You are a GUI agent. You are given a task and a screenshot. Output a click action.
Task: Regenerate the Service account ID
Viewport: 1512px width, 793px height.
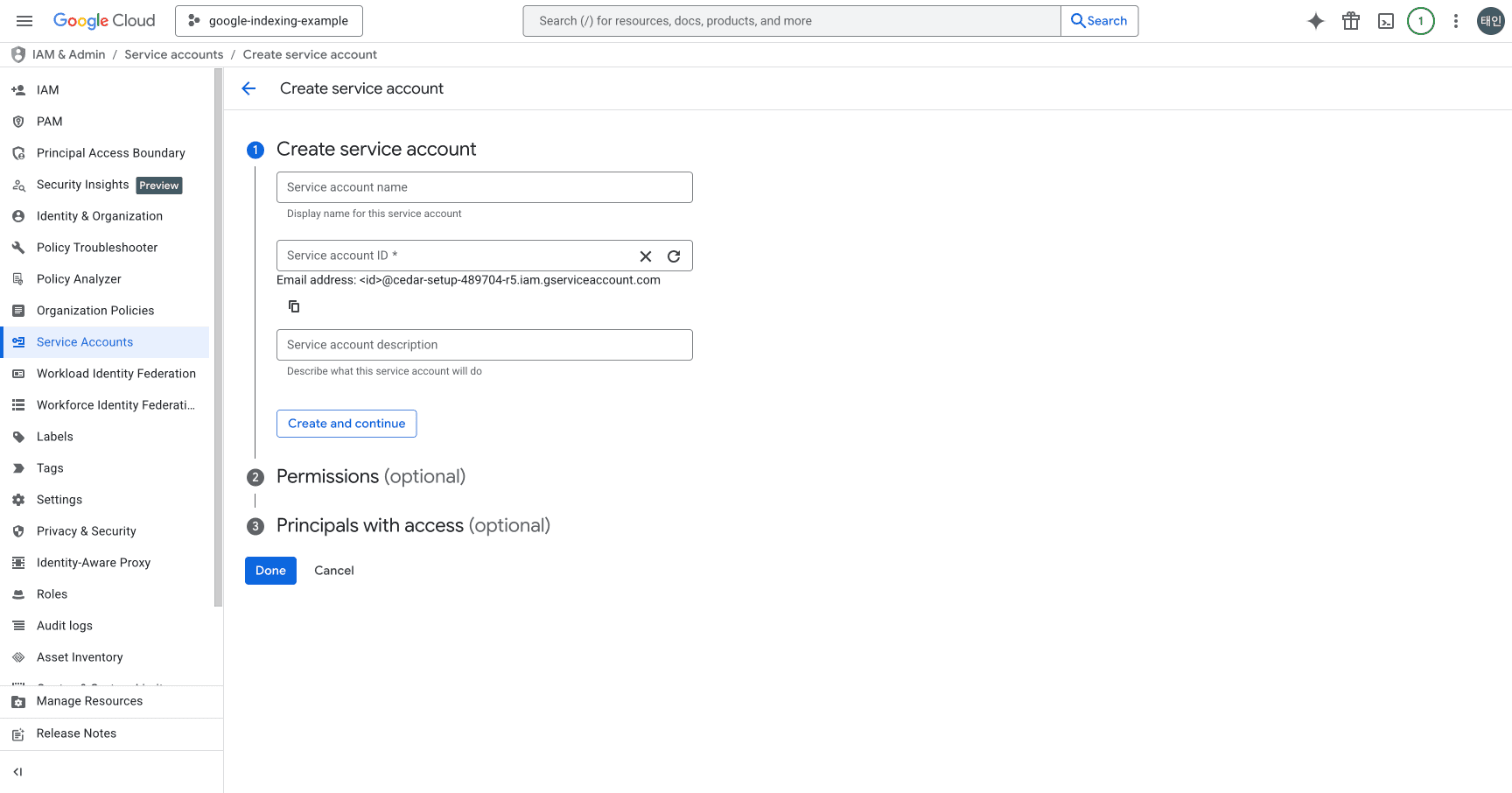674,256
